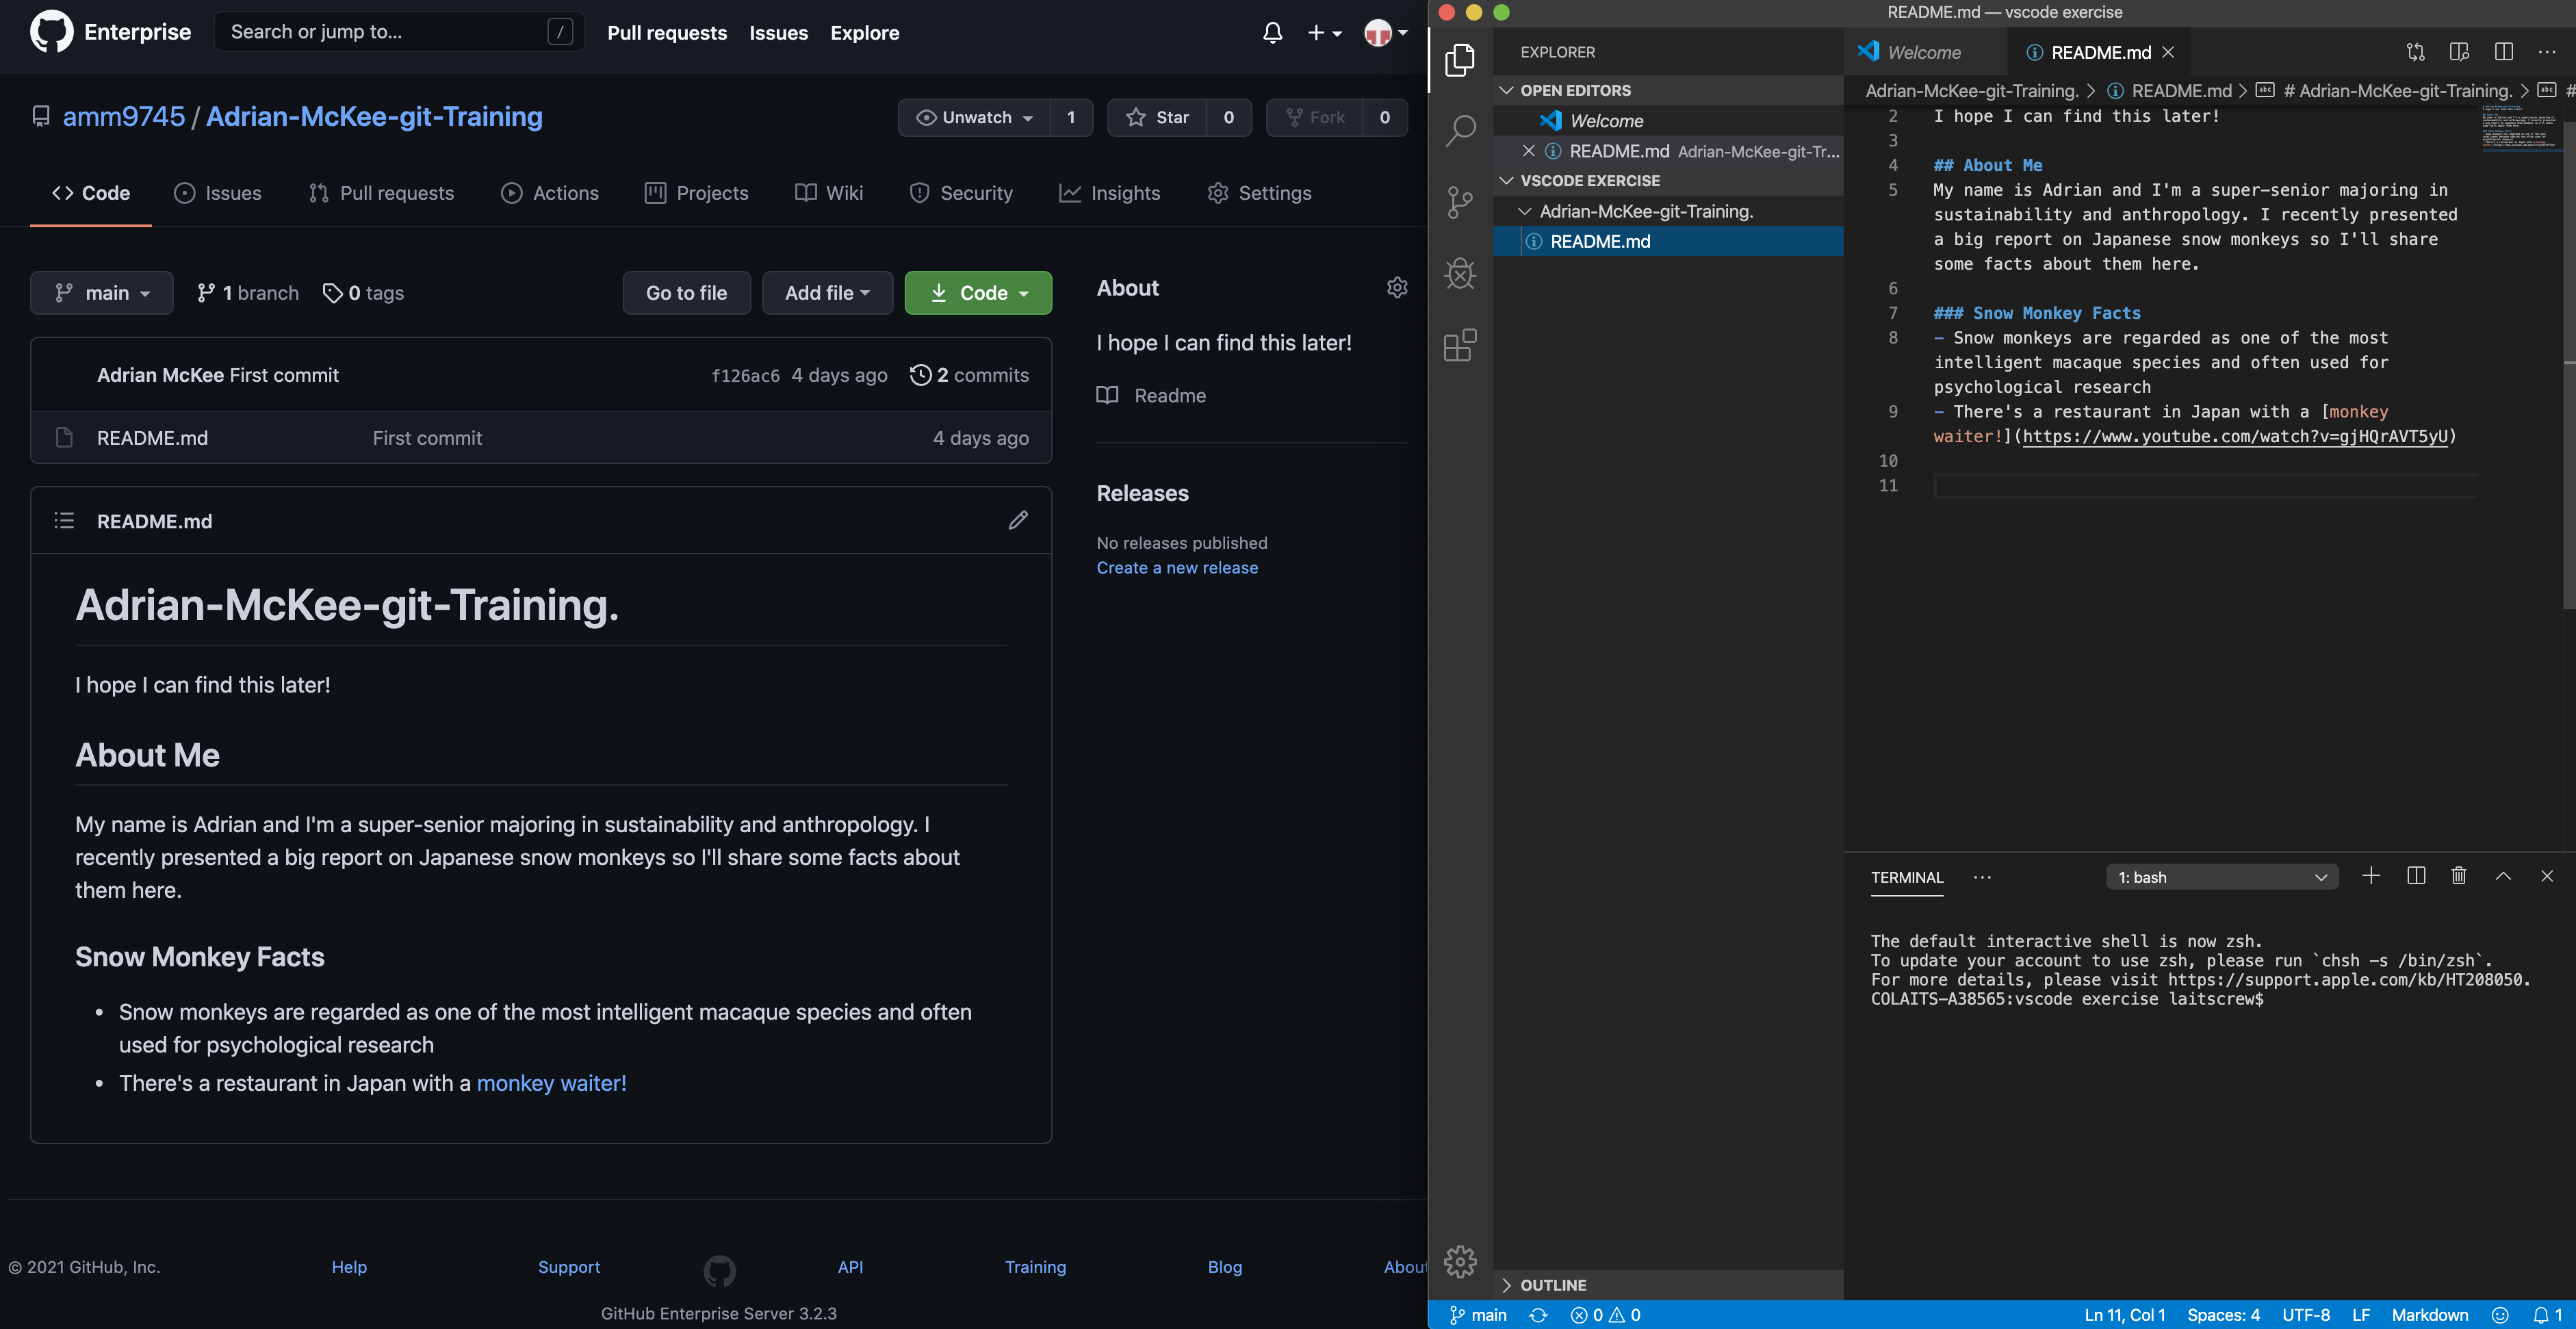Switch to the Actions tab
This screenshot has height=1329, width=2576.
pos(550,193)
